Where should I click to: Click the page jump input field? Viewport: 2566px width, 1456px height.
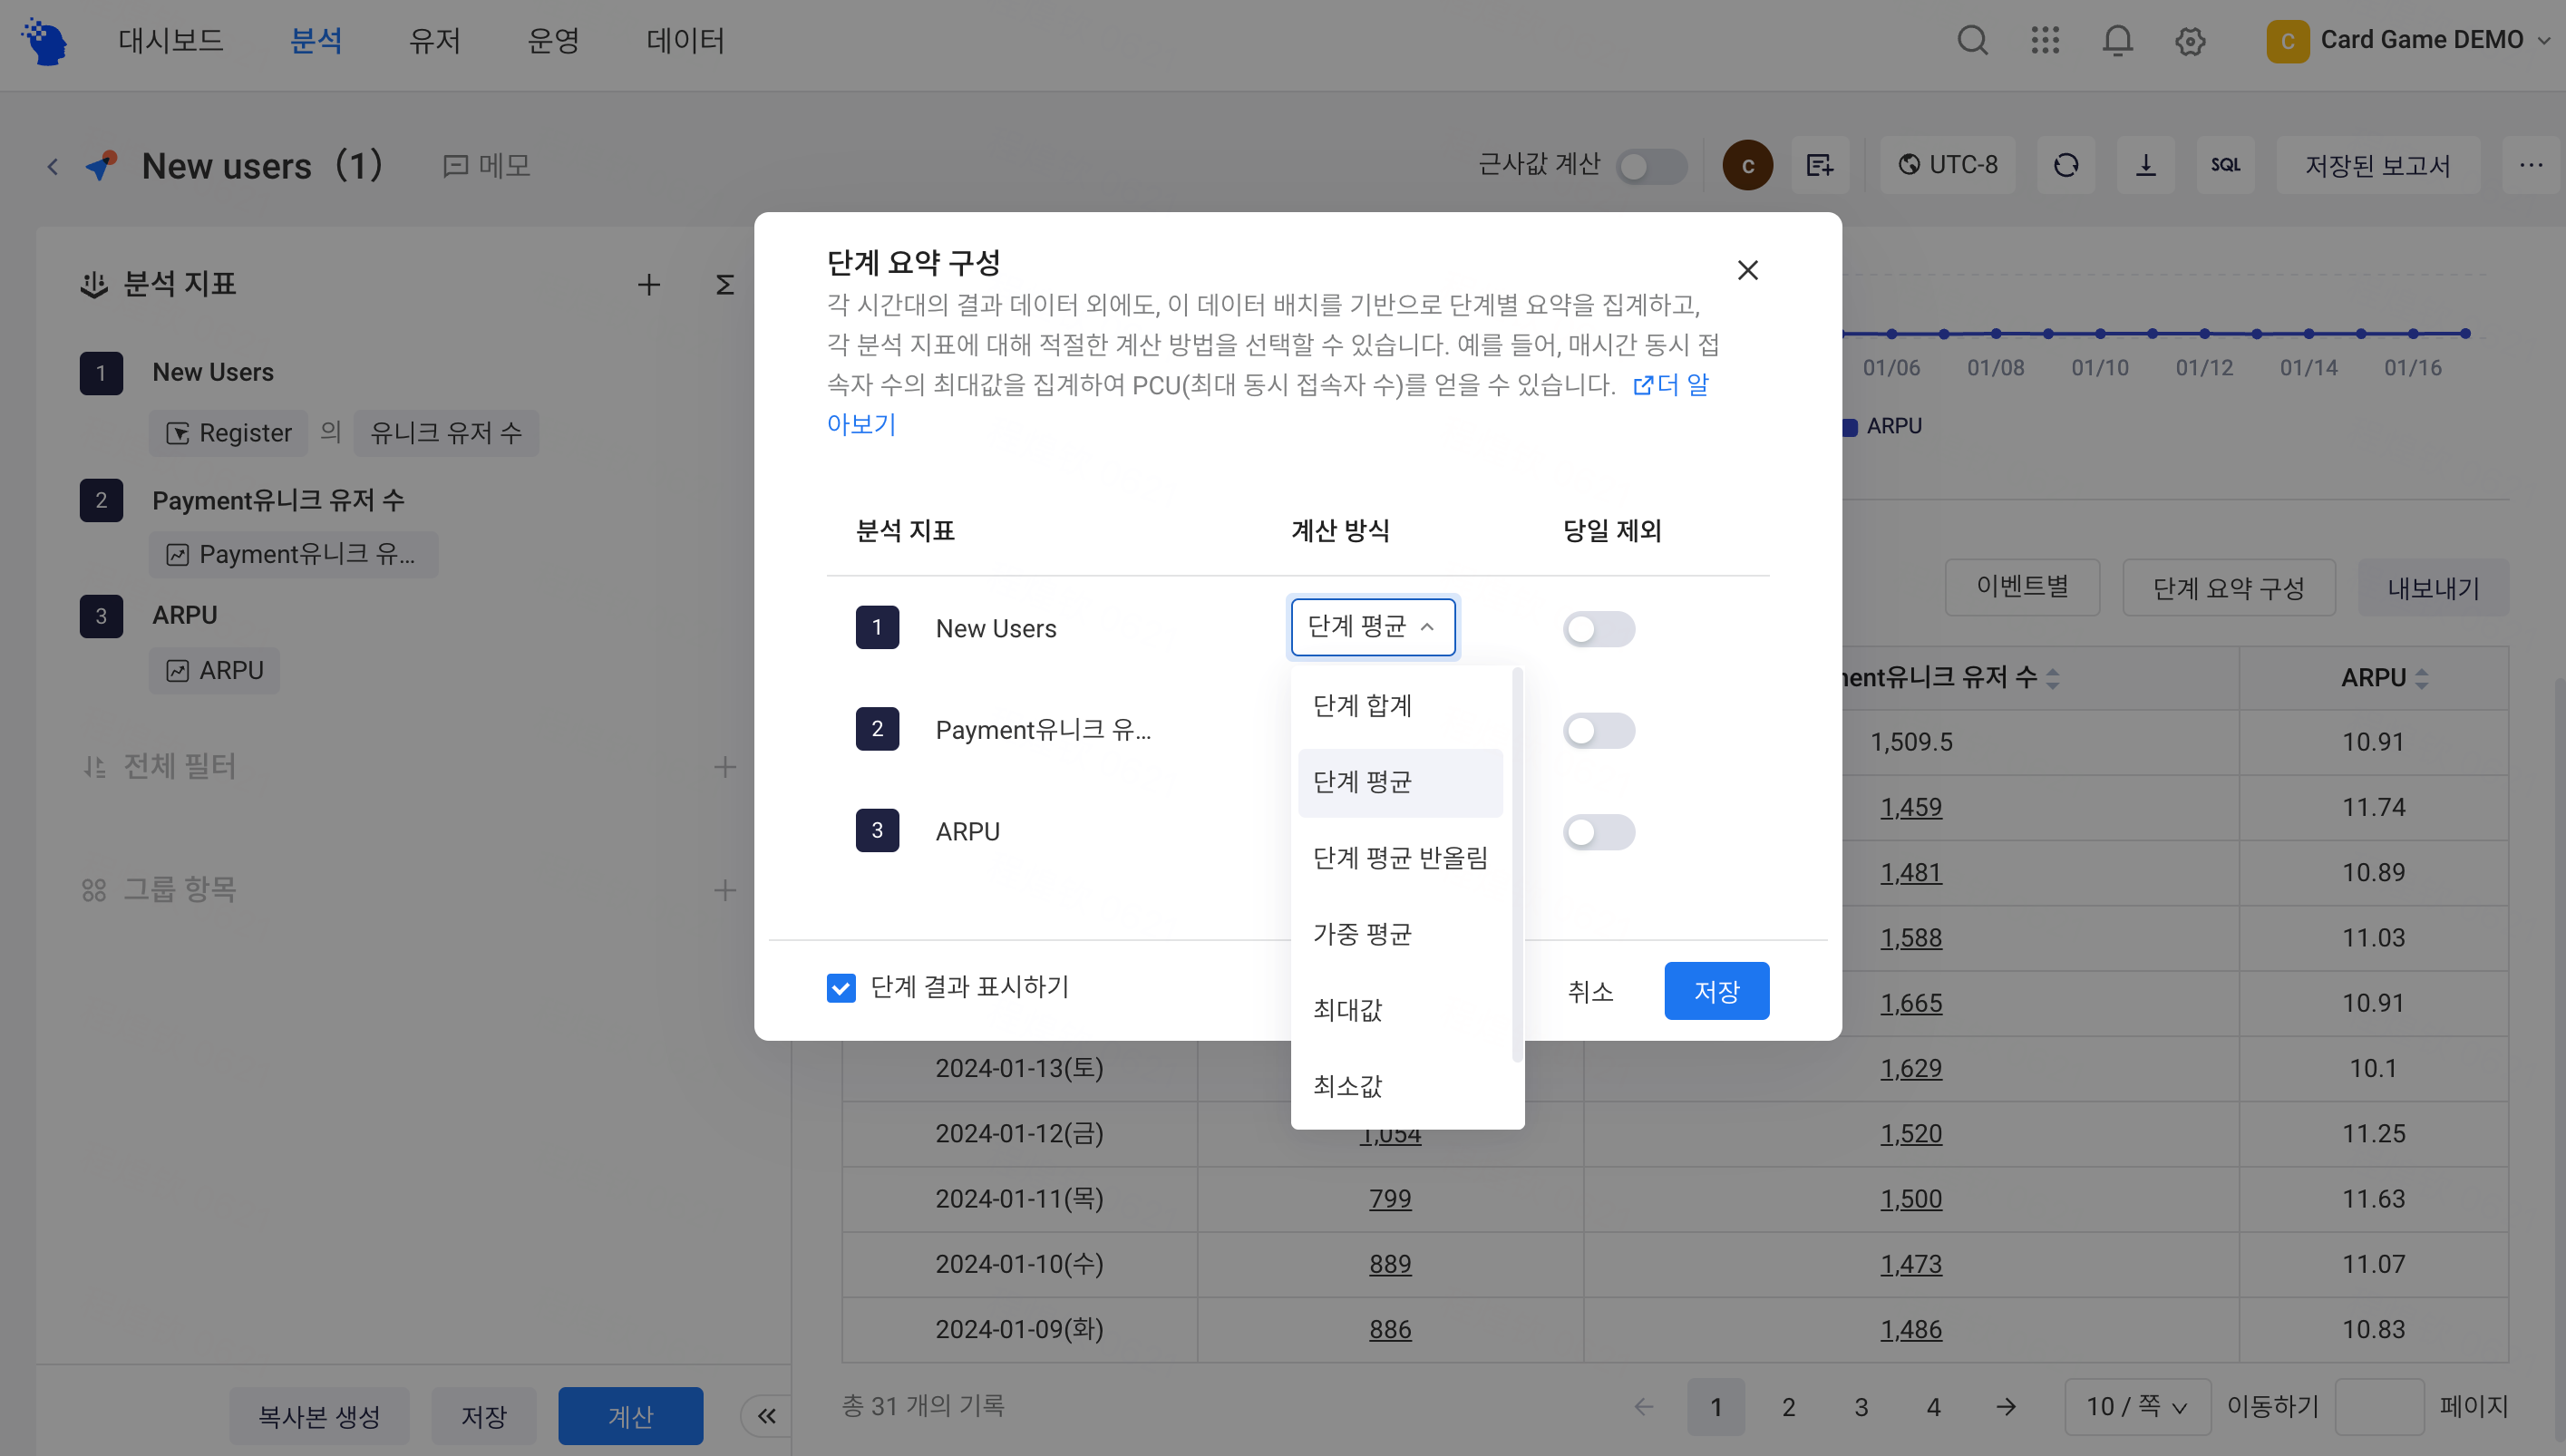point(2378,1407)
